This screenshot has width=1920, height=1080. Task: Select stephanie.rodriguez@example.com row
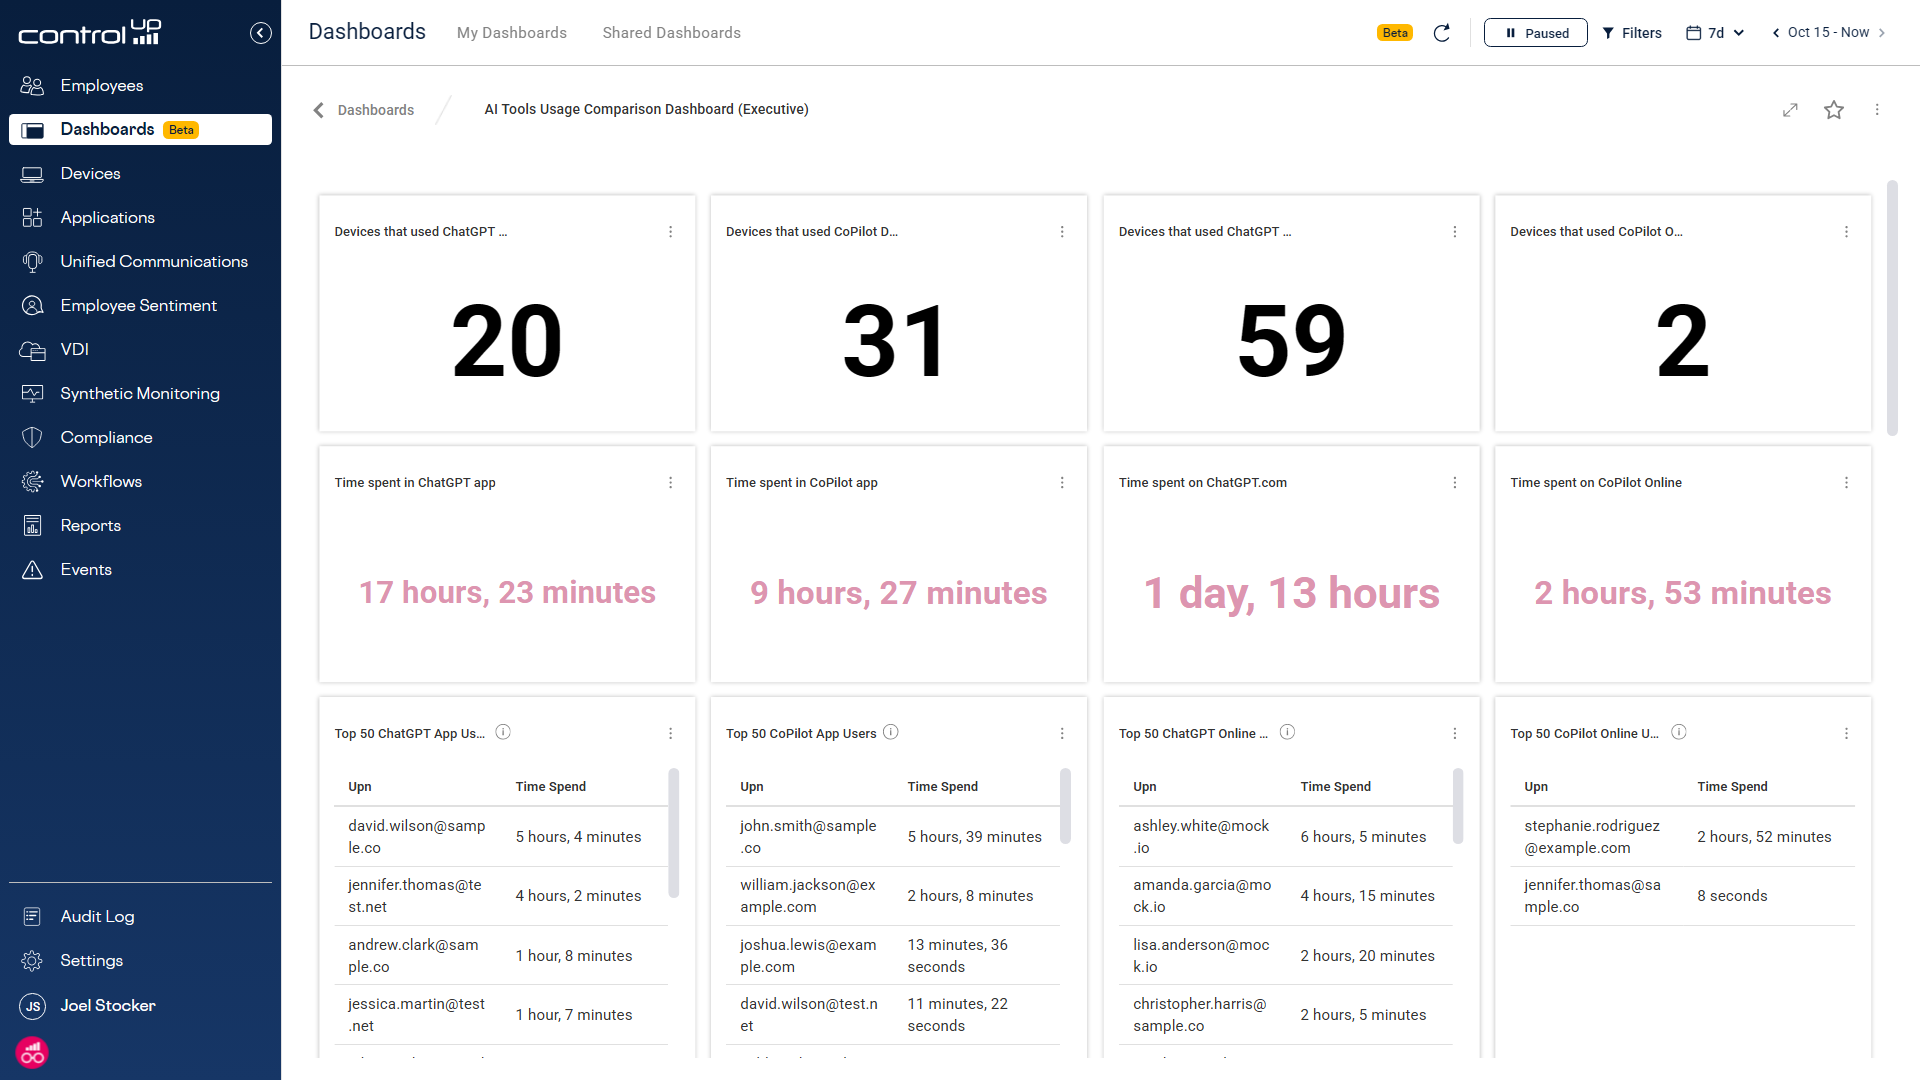pos(1682,837)
